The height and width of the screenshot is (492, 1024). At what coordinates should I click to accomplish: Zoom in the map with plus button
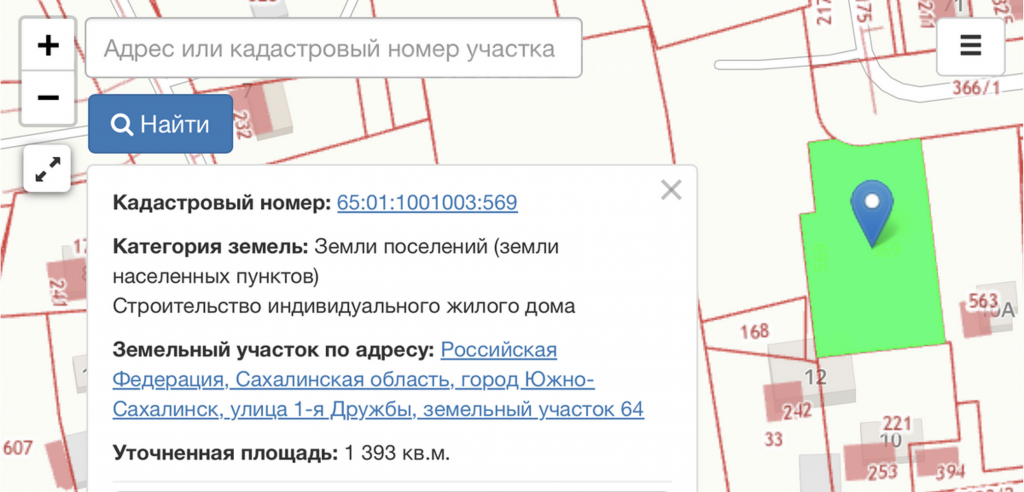point(48,46)
